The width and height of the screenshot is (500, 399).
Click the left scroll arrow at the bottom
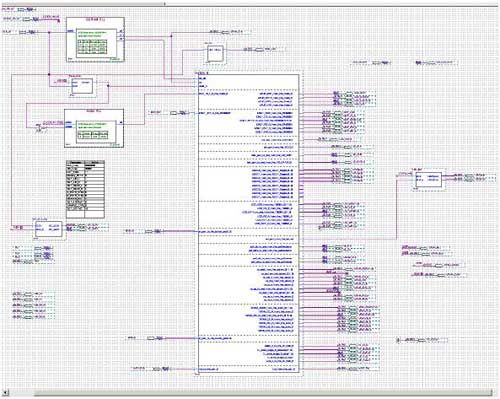[x=5, y=392]
